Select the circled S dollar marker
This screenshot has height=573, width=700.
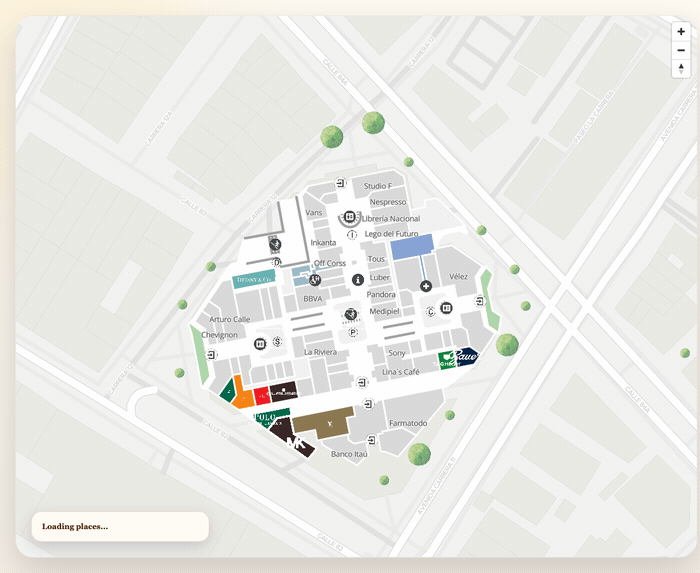point(278,342)
